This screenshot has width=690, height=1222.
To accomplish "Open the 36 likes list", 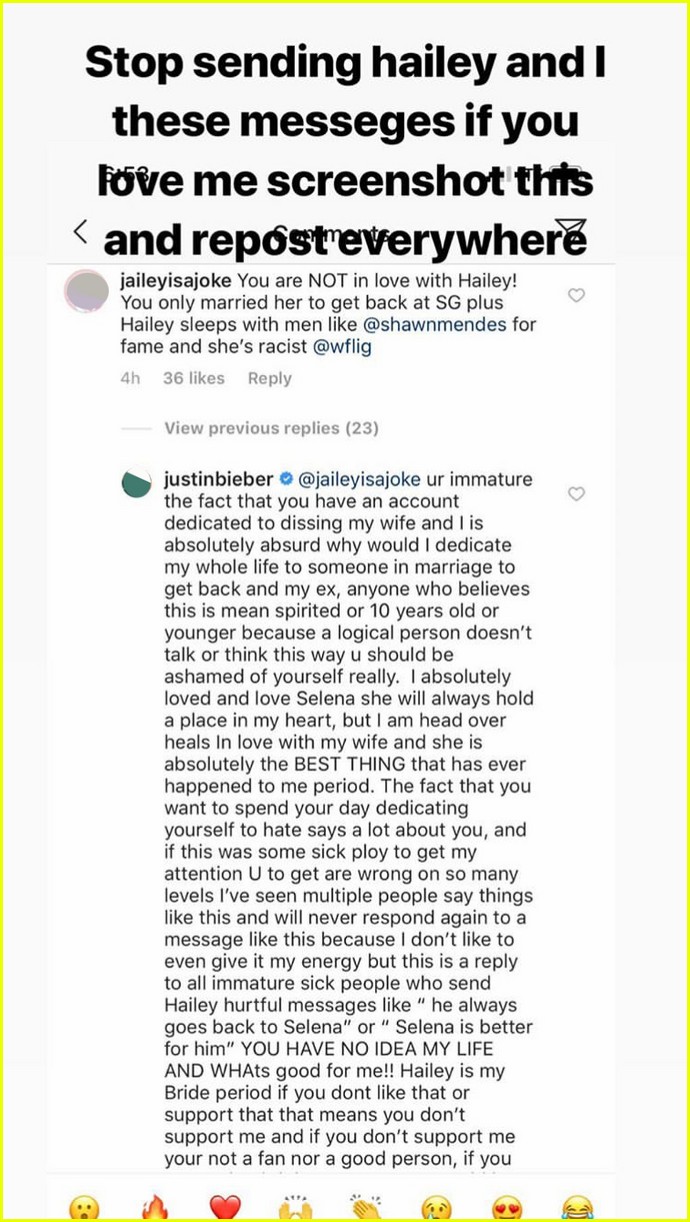I will click(194, 378).
